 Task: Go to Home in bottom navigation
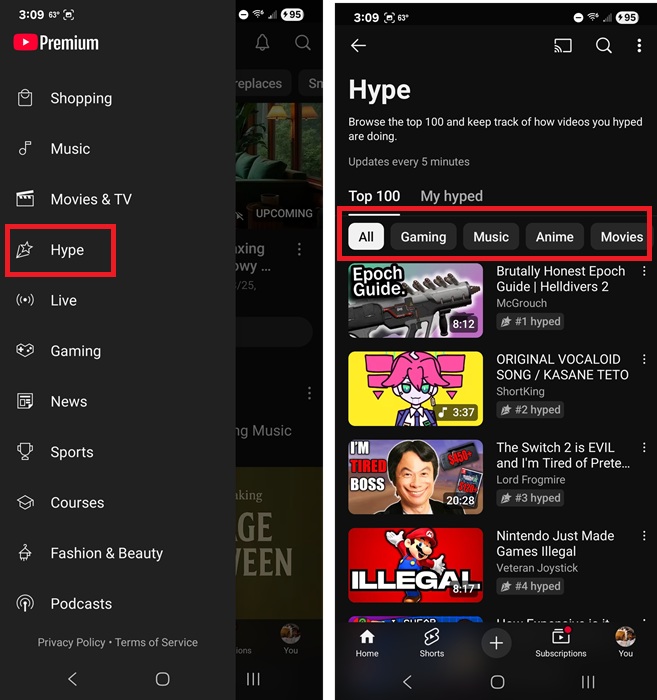(367, 643)
